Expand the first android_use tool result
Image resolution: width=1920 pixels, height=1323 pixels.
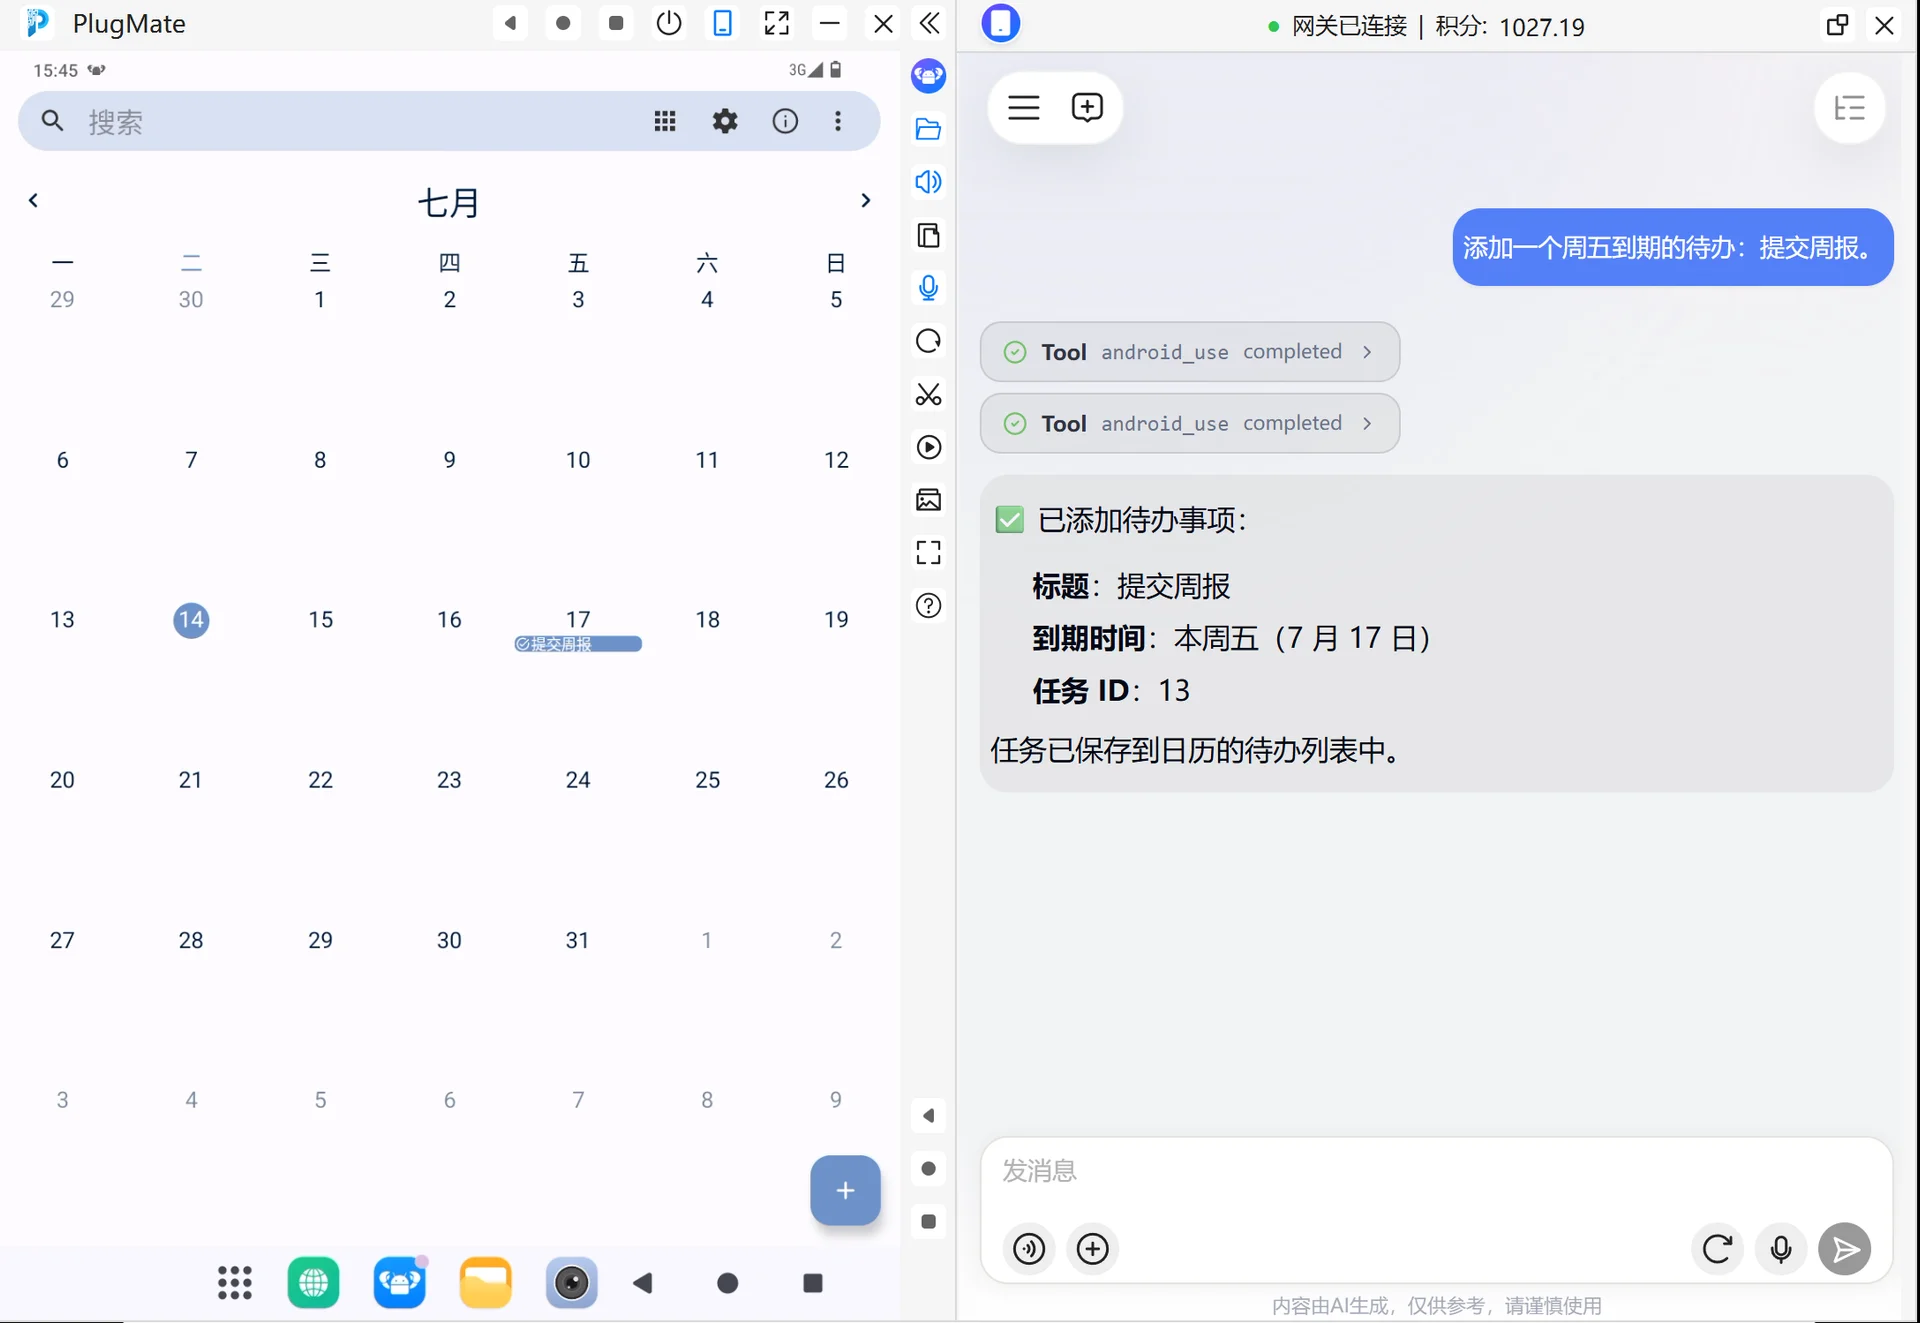click(1190, 352)
